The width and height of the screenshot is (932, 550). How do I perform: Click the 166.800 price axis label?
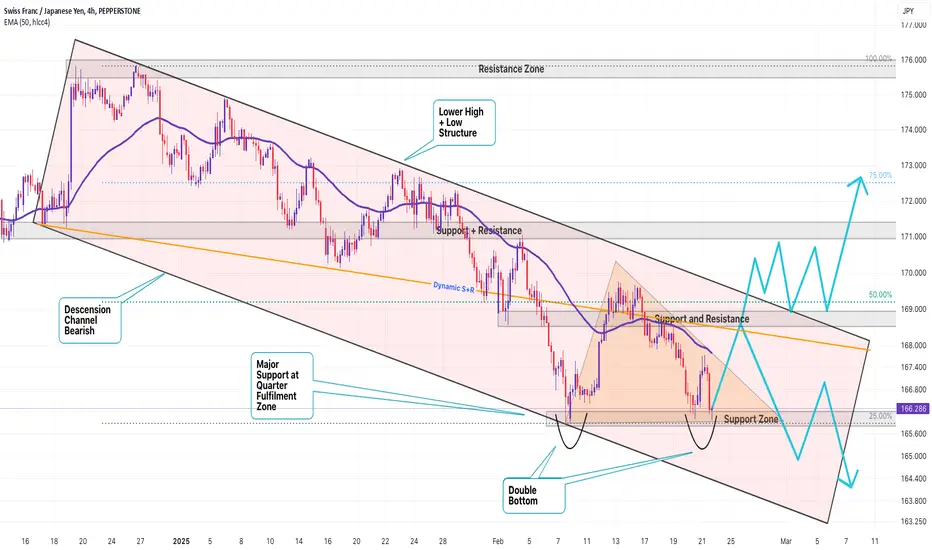pyautogui.click(x=914, y=390)
